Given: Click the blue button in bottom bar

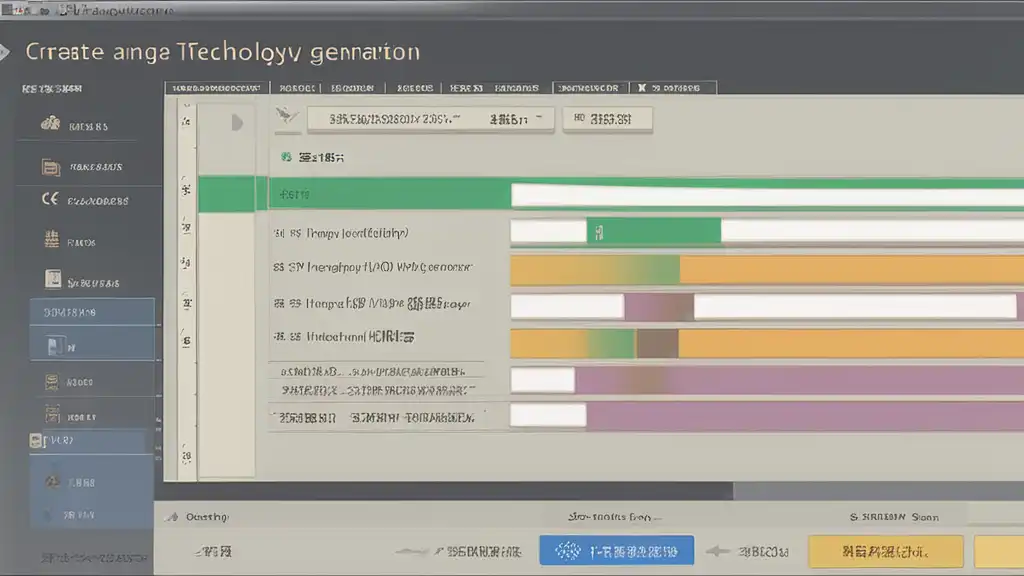Looking at the screenshot, I should tap(616, 551).
